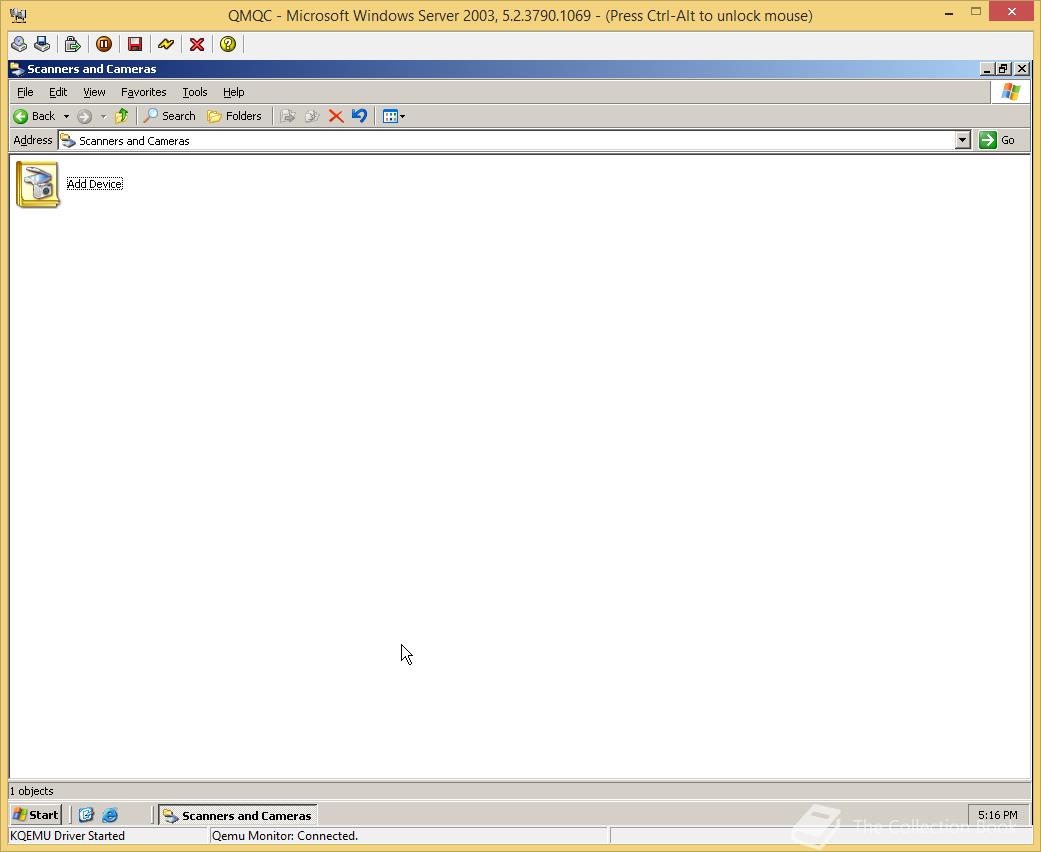Click the Copy To folder icon
Viewport: 1041px width, 852px height.
point(311,116)
